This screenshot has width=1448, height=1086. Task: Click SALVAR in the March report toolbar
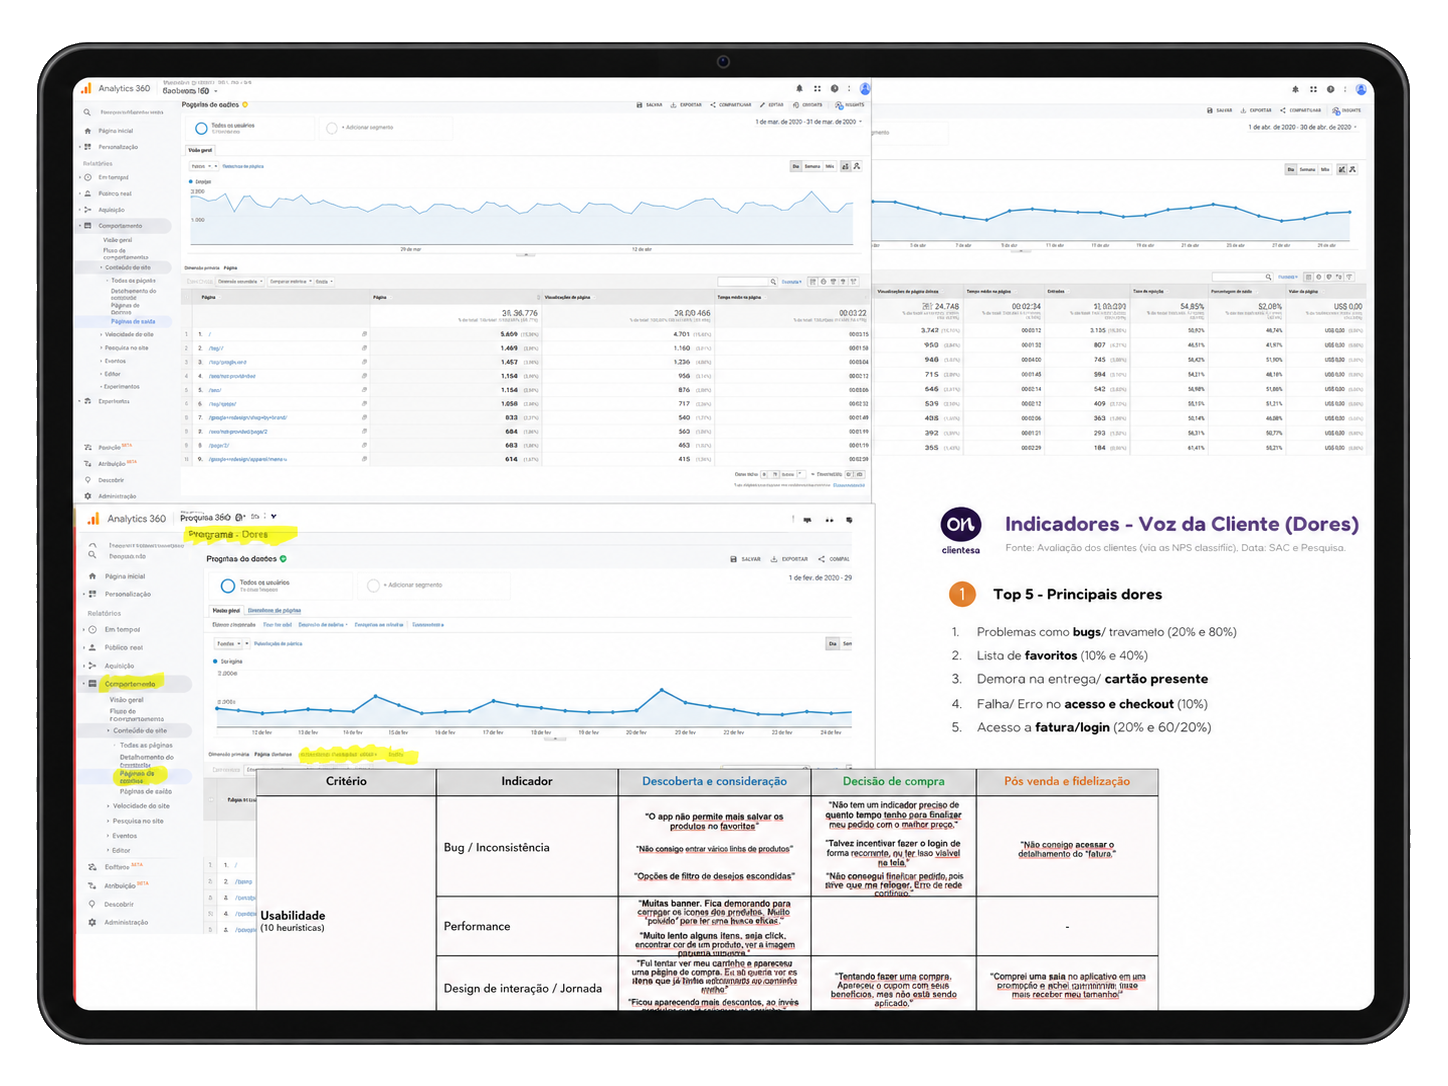[649, 105]
